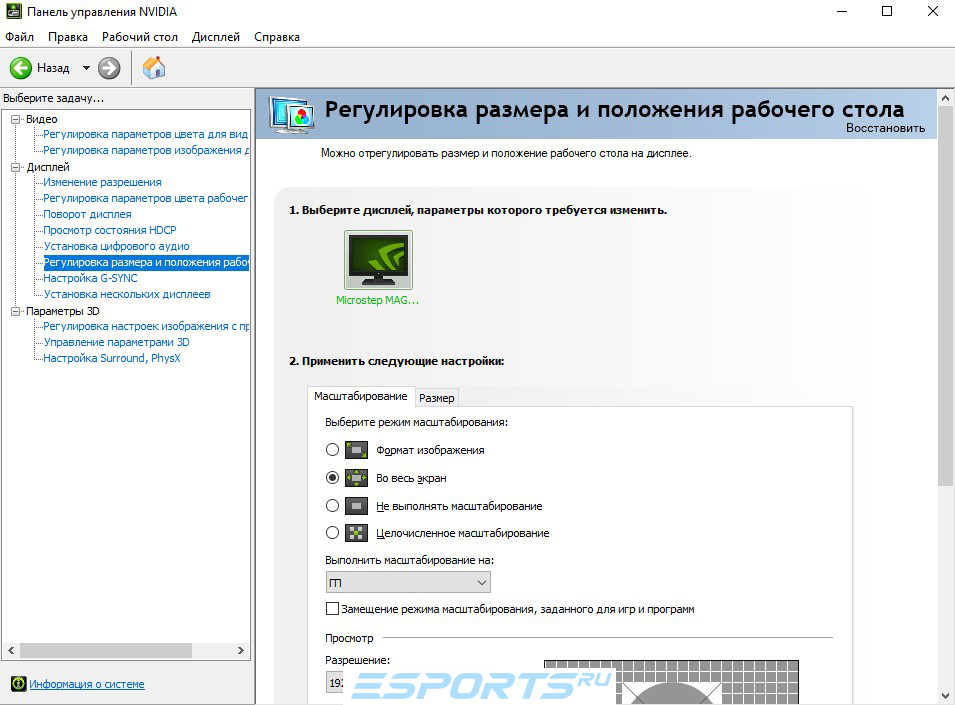Screen dimensions: 955x705
Task: Switch to the 'Размер' tab
Action: click(x=437, y=398)
